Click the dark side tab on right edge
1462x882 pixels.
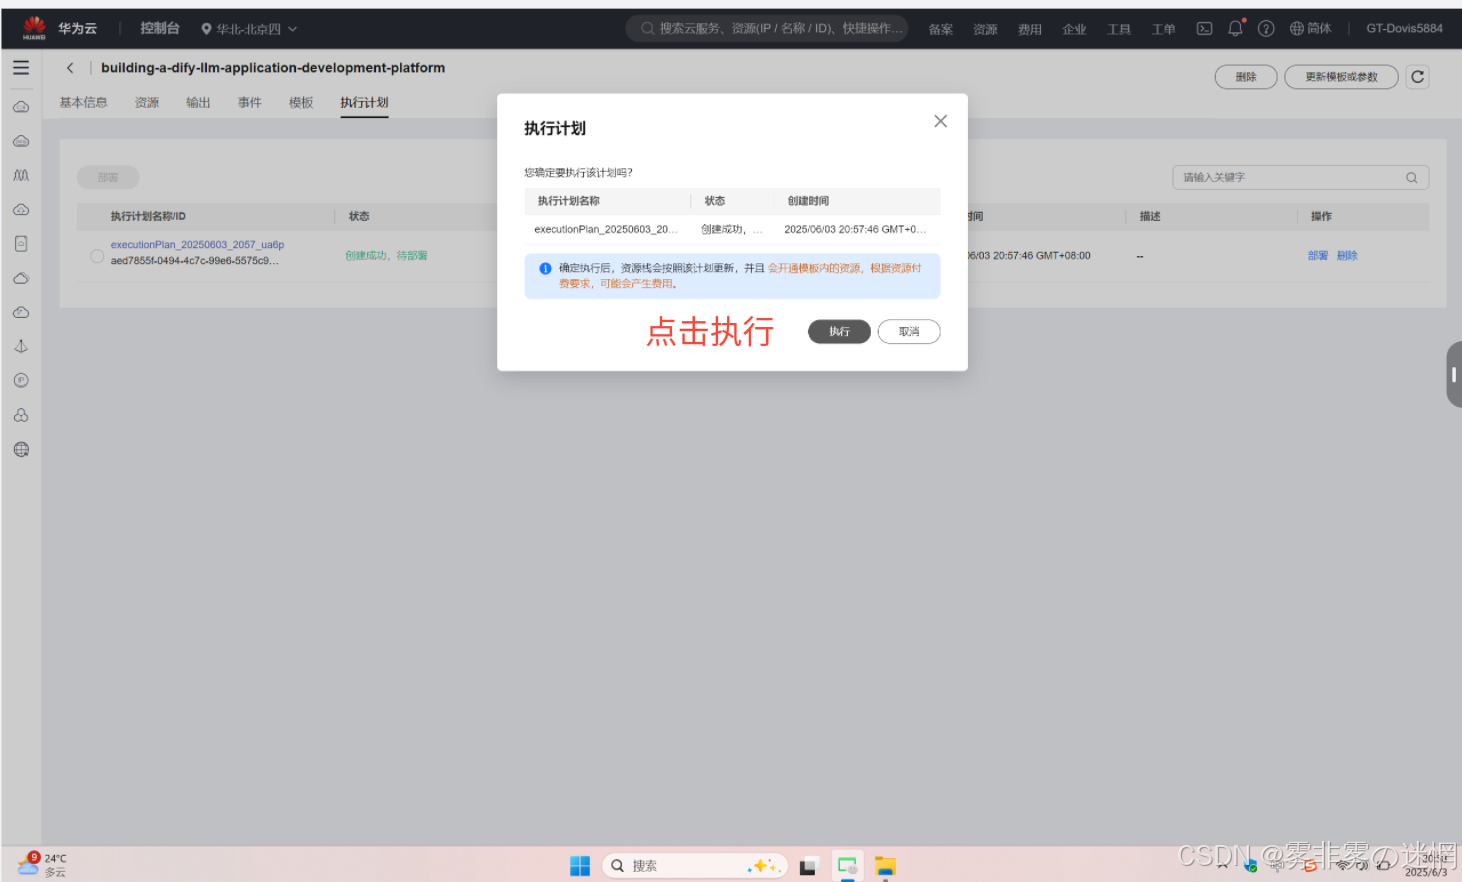pos(1454,374)
